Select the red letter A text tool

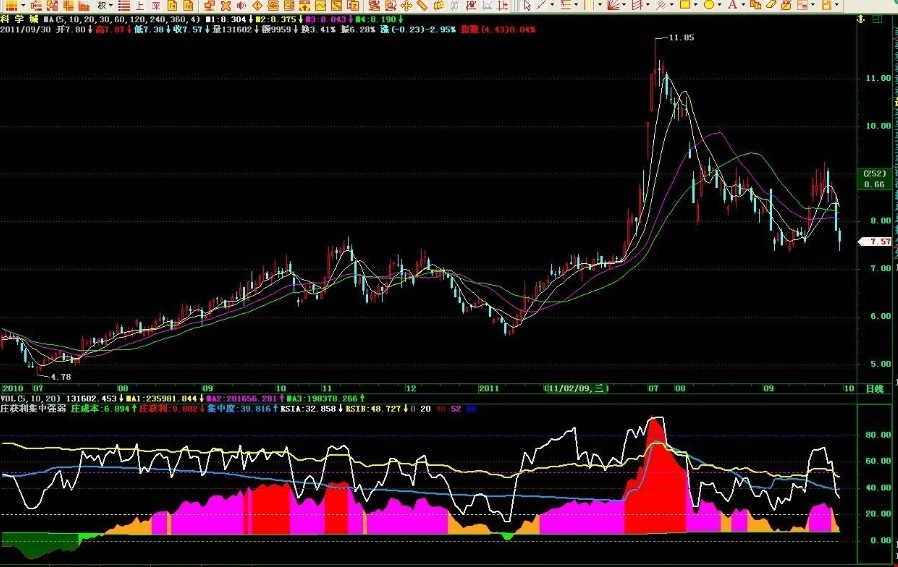[732, 5]
